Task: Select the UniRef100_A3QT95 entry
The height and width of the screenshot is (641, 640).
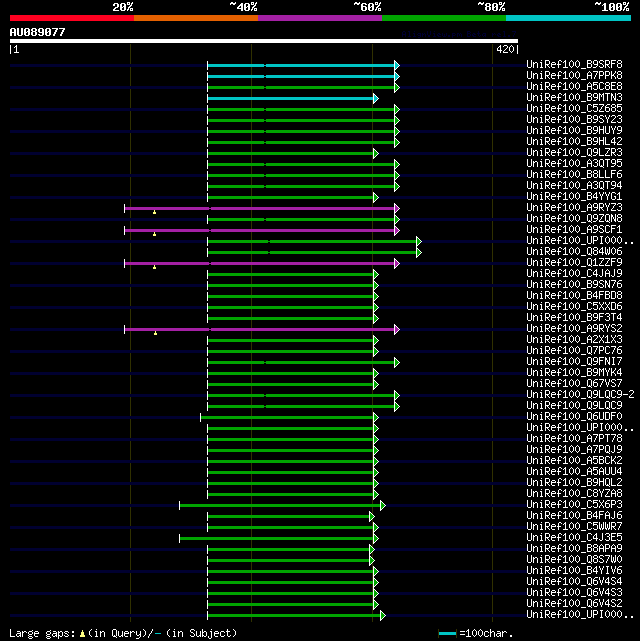Action: [x=574, y=164]
